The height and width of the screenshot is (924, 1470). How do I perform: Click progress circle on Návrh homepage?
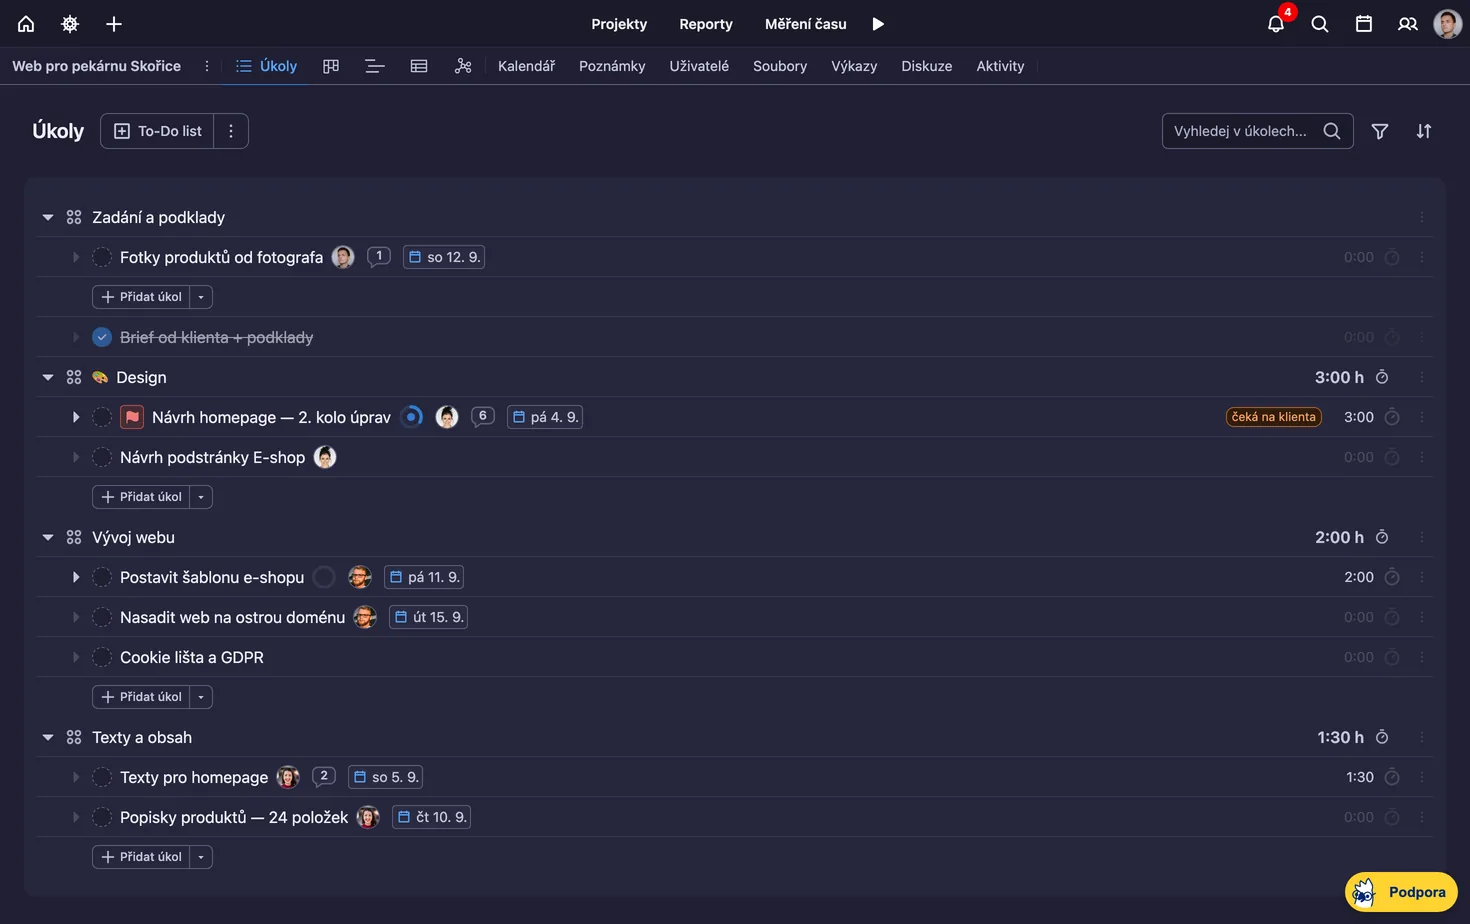coord(411,417)
